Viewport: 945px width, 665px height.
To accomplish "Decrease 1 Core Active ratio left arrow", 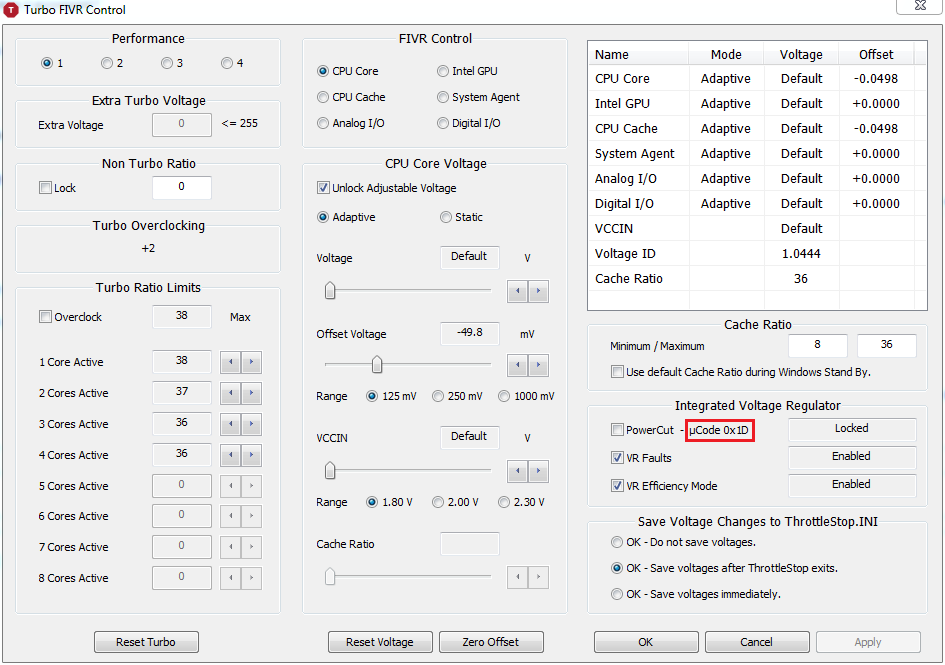I will (x=231, y=362).
